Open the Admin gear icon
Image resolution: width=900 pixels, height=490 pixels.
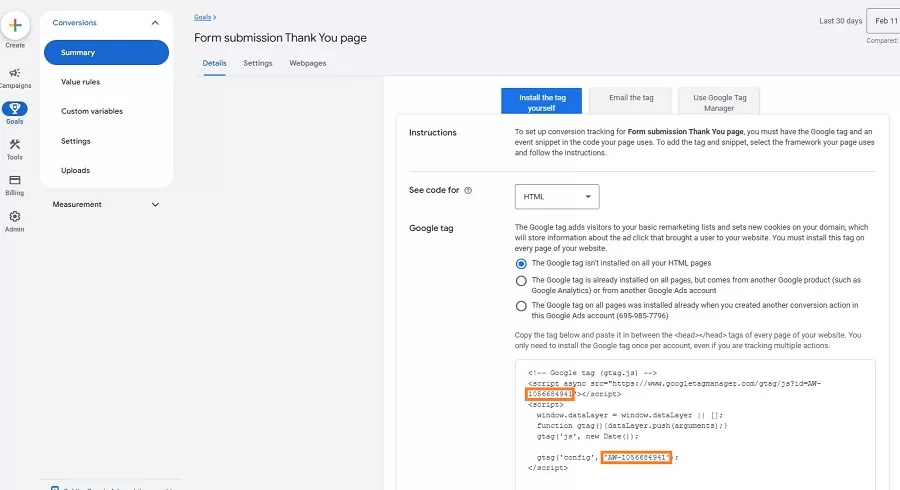[x=15, y=216]
